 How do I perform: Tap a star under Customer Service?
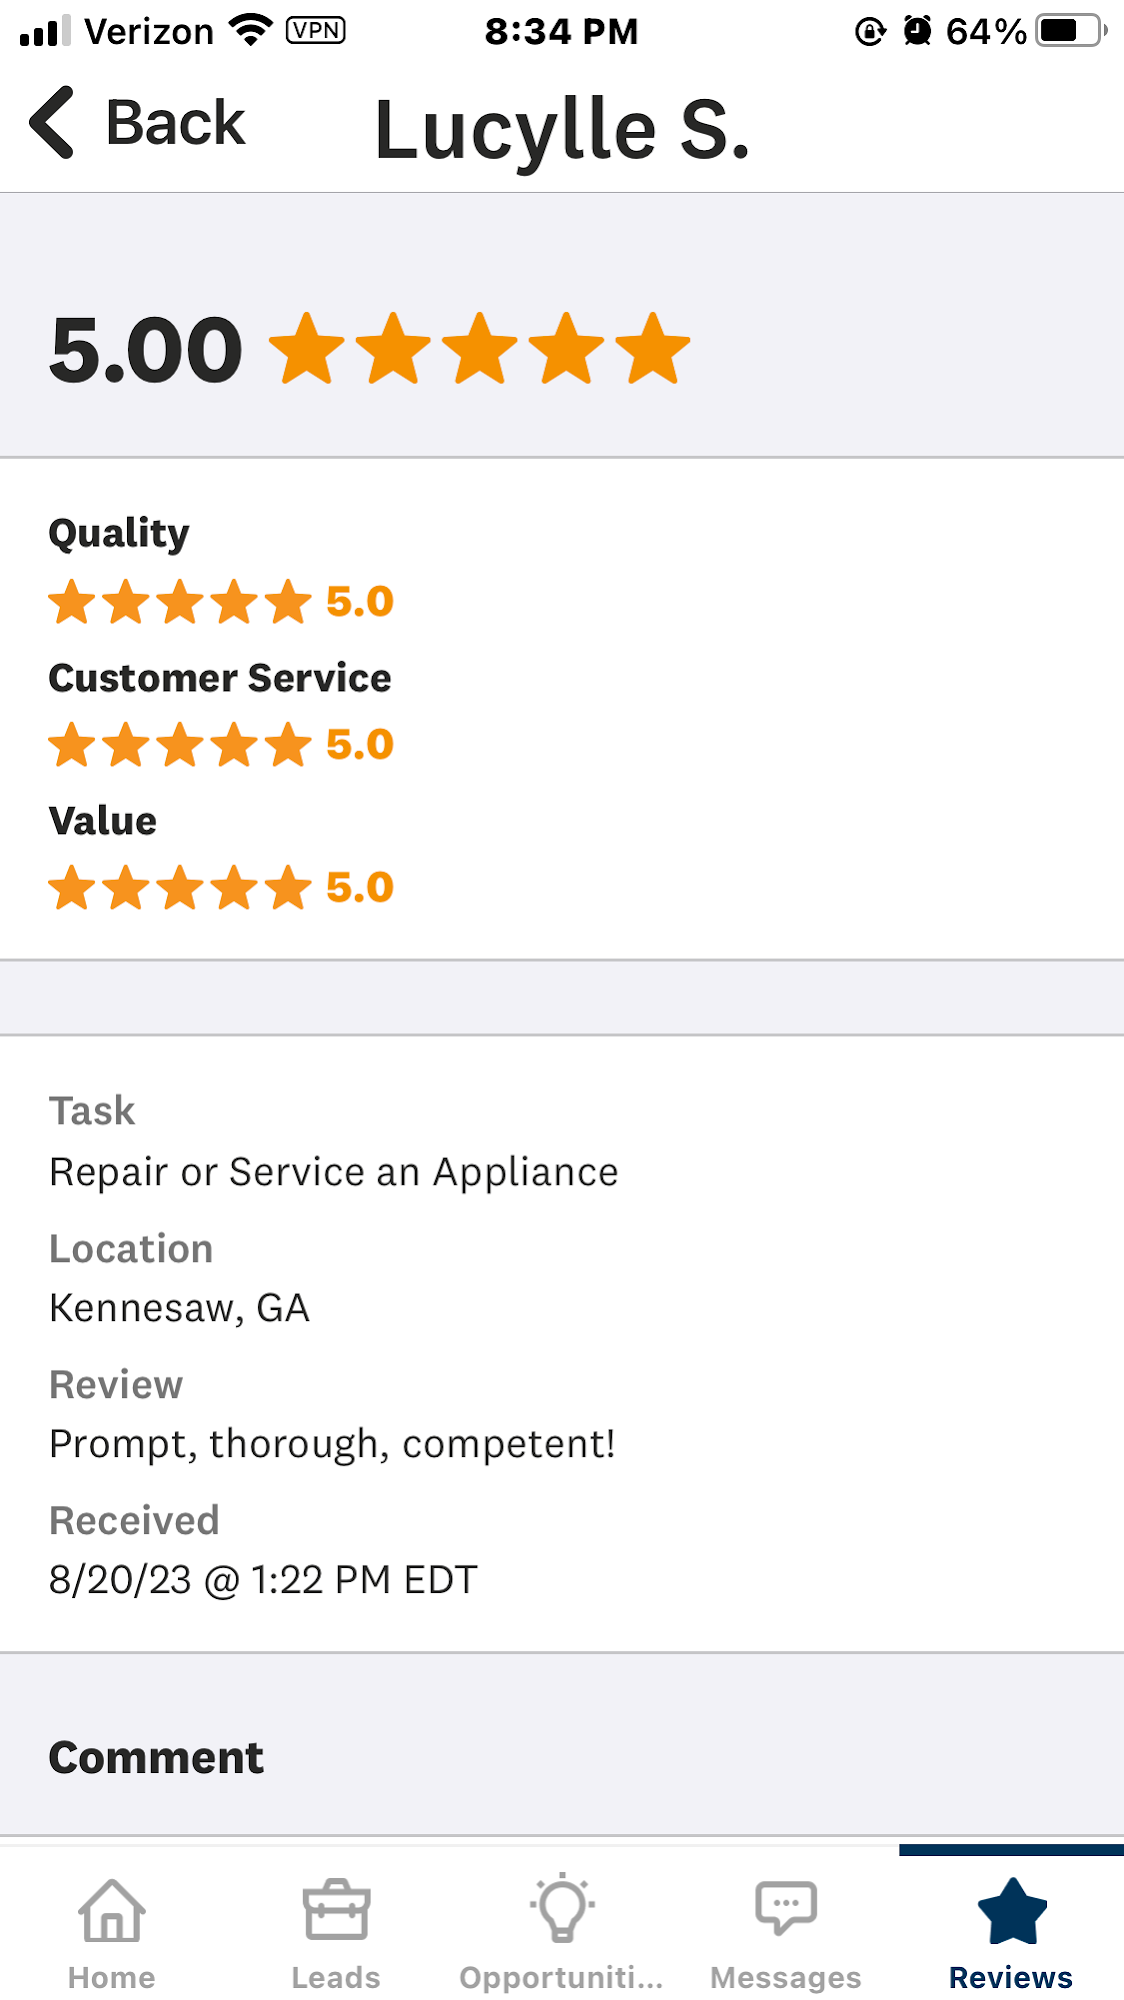pyautogui.click(x=180, y=743)
